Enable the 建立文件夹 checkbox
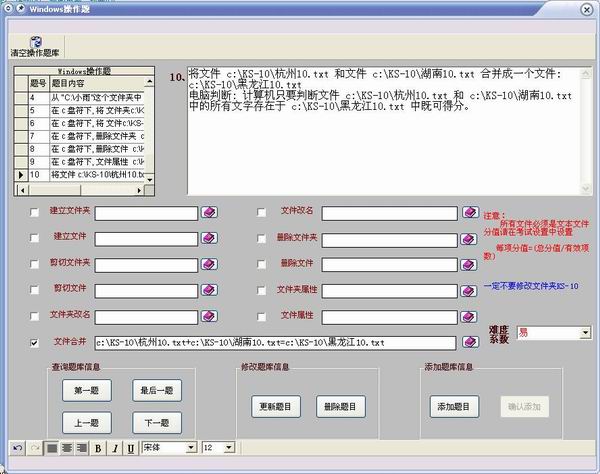Screen dimensions: 600x474 click(34, 212)
